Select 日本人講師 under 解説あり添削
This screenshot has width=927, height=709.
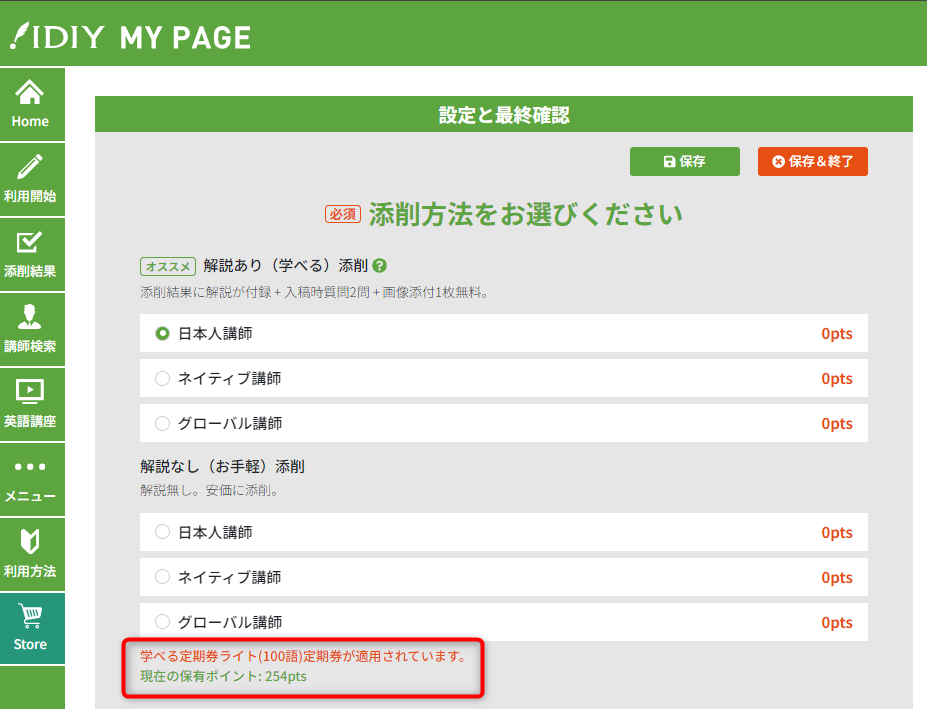click(163, 334)
